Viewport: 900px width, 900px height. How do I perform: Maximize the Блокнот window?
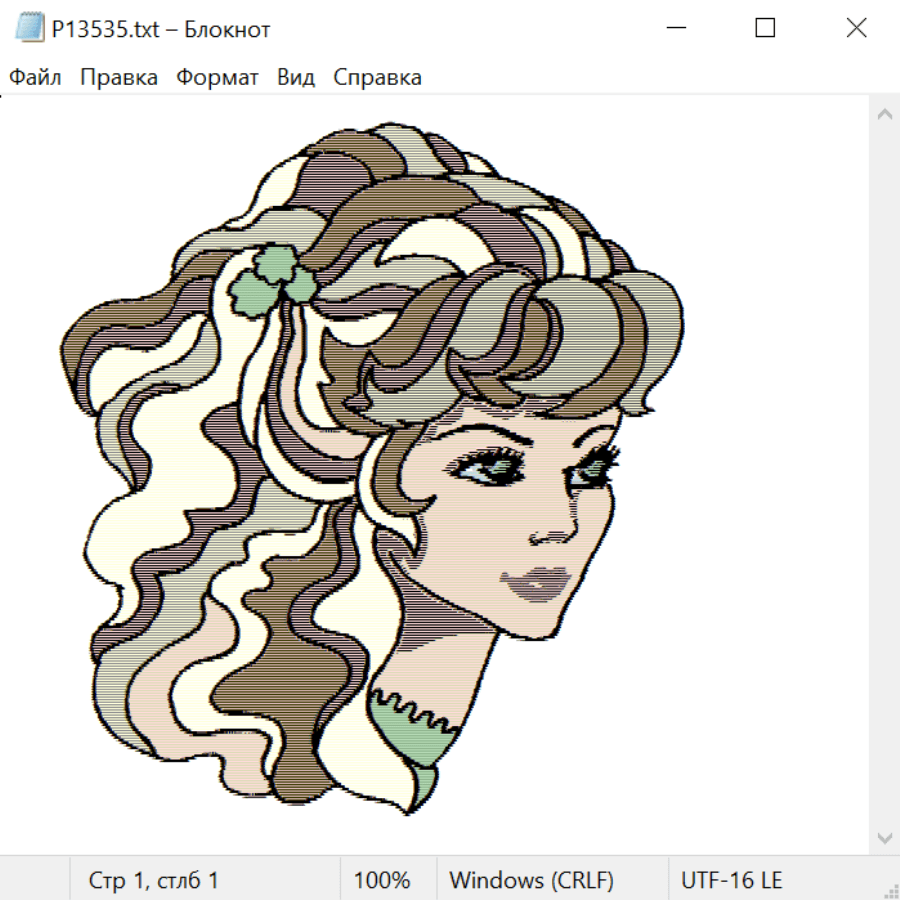tap(765, 29)
